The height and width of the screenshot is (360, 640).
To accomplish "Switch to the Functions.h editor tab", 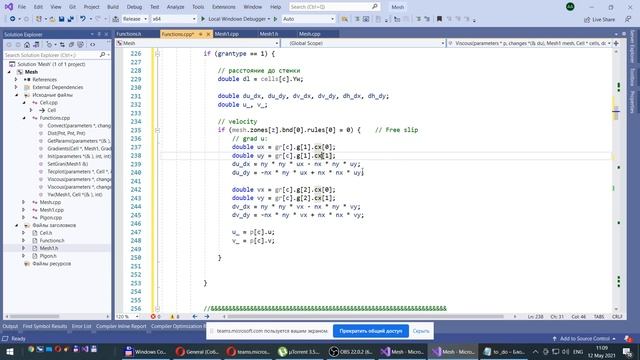I will tap(129, 34).
